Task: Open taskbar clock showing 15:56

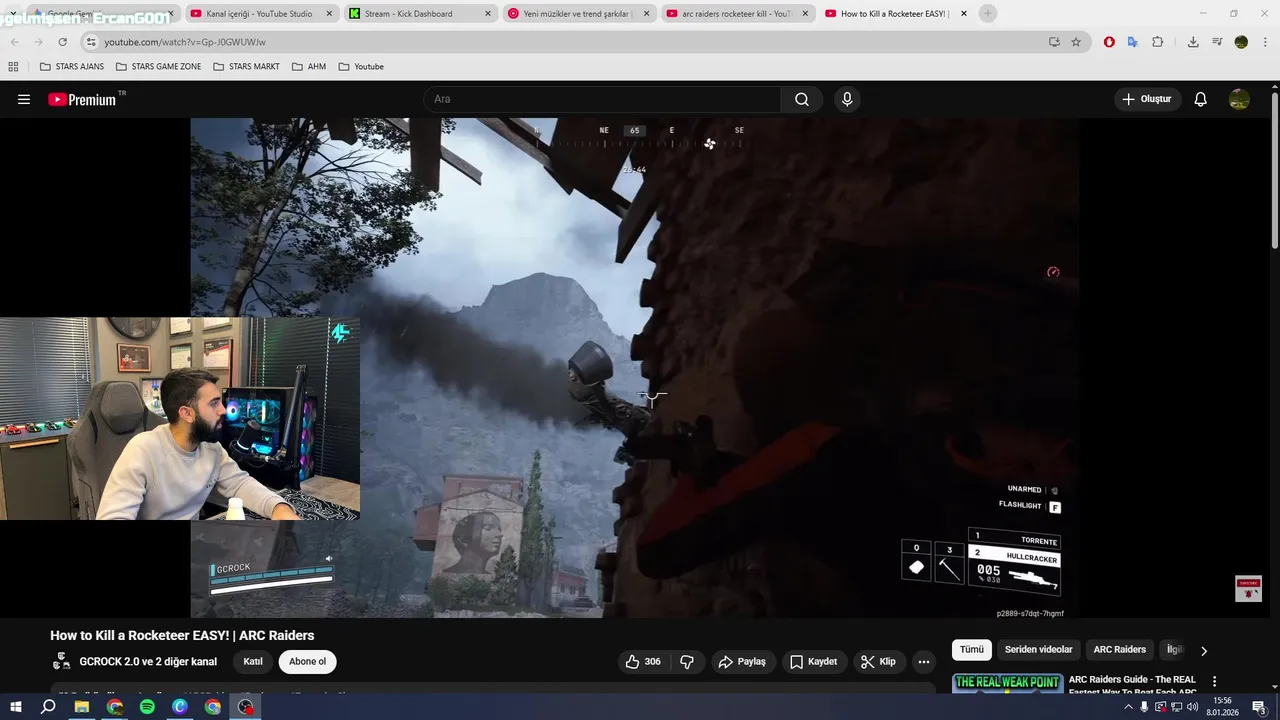Action: pos(1222,707)
